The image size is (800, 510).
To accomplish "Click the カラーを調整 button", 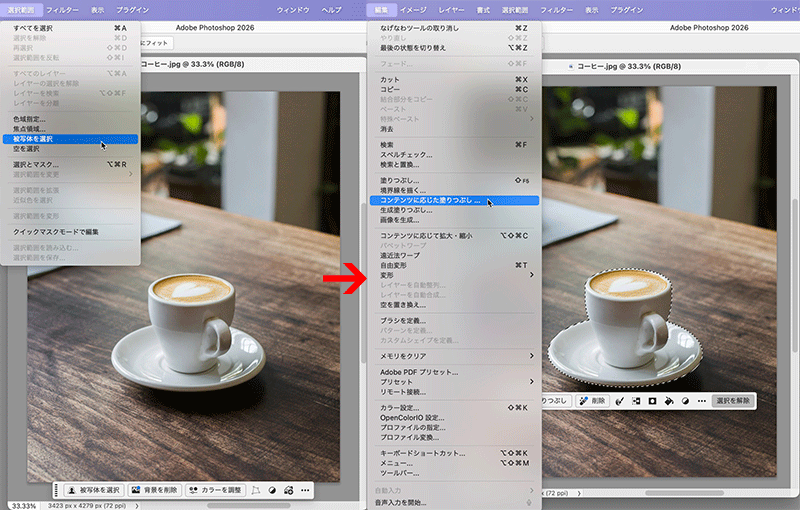I will click(x=214, y=490).
